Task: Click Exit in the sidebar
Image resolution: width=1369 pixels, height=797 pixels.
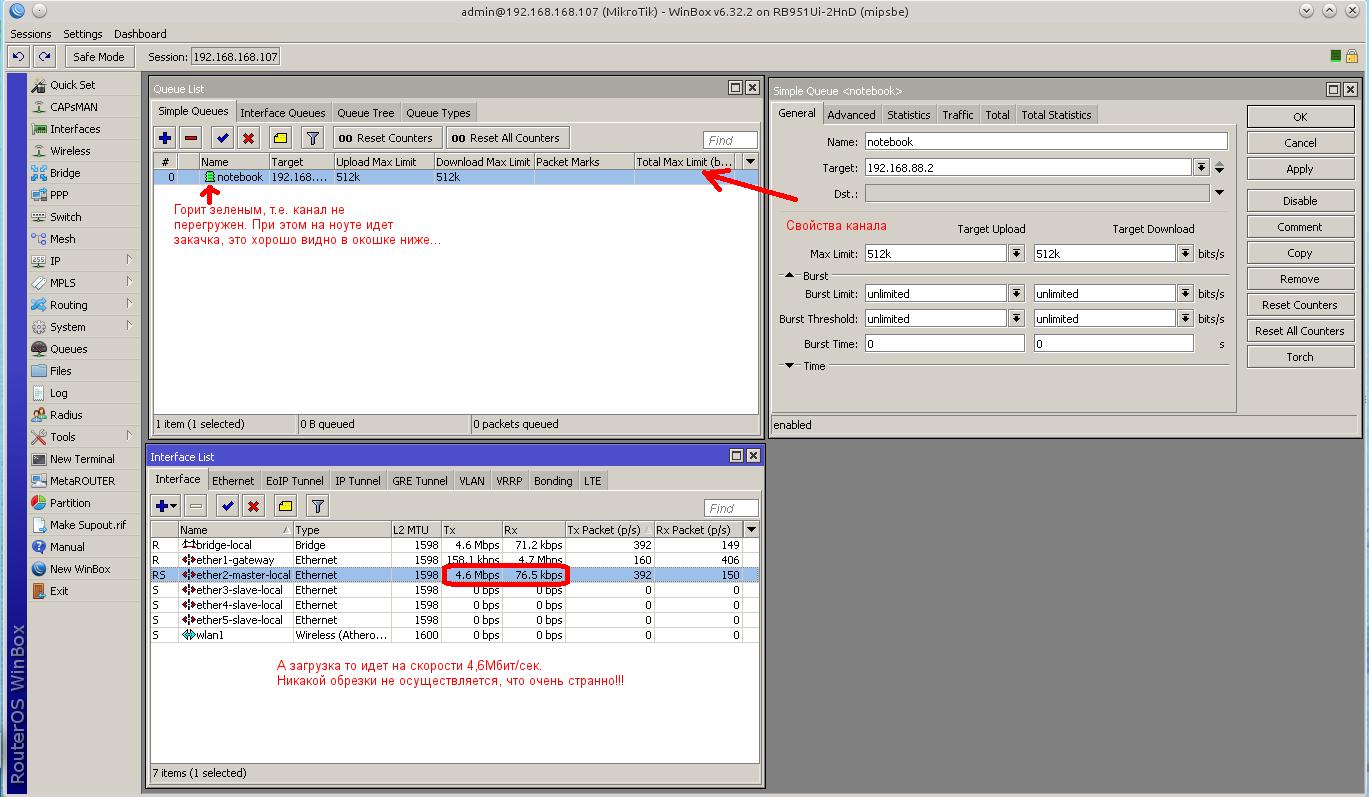Action: click(x=59, y=591)
